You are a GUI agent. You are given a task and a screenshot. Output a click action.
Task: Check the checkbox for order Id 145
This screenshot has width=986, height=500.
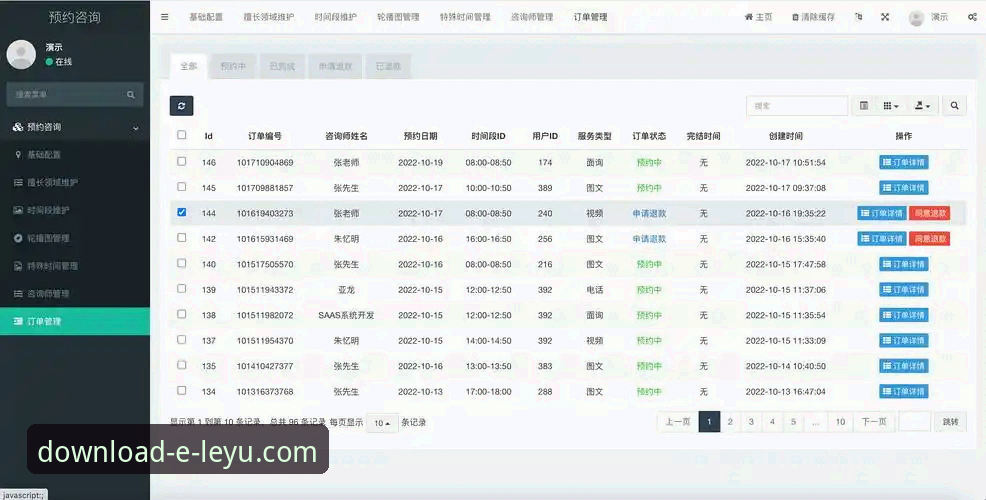(x=182, y=187)
